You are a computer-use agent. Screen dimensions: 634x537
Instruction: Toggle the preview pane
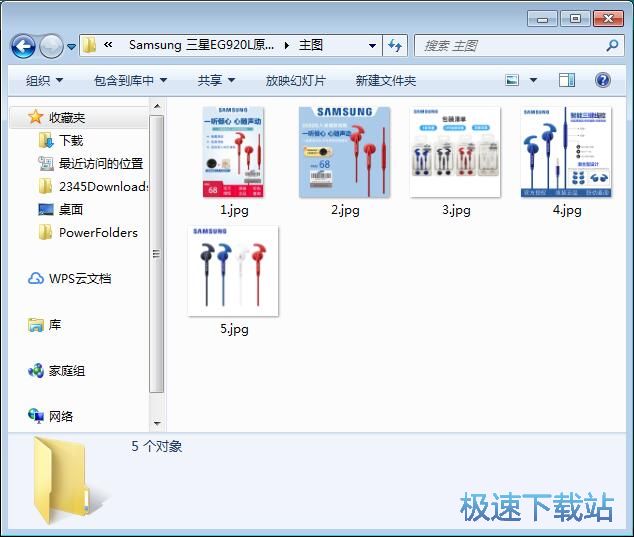tap(567, 80)
